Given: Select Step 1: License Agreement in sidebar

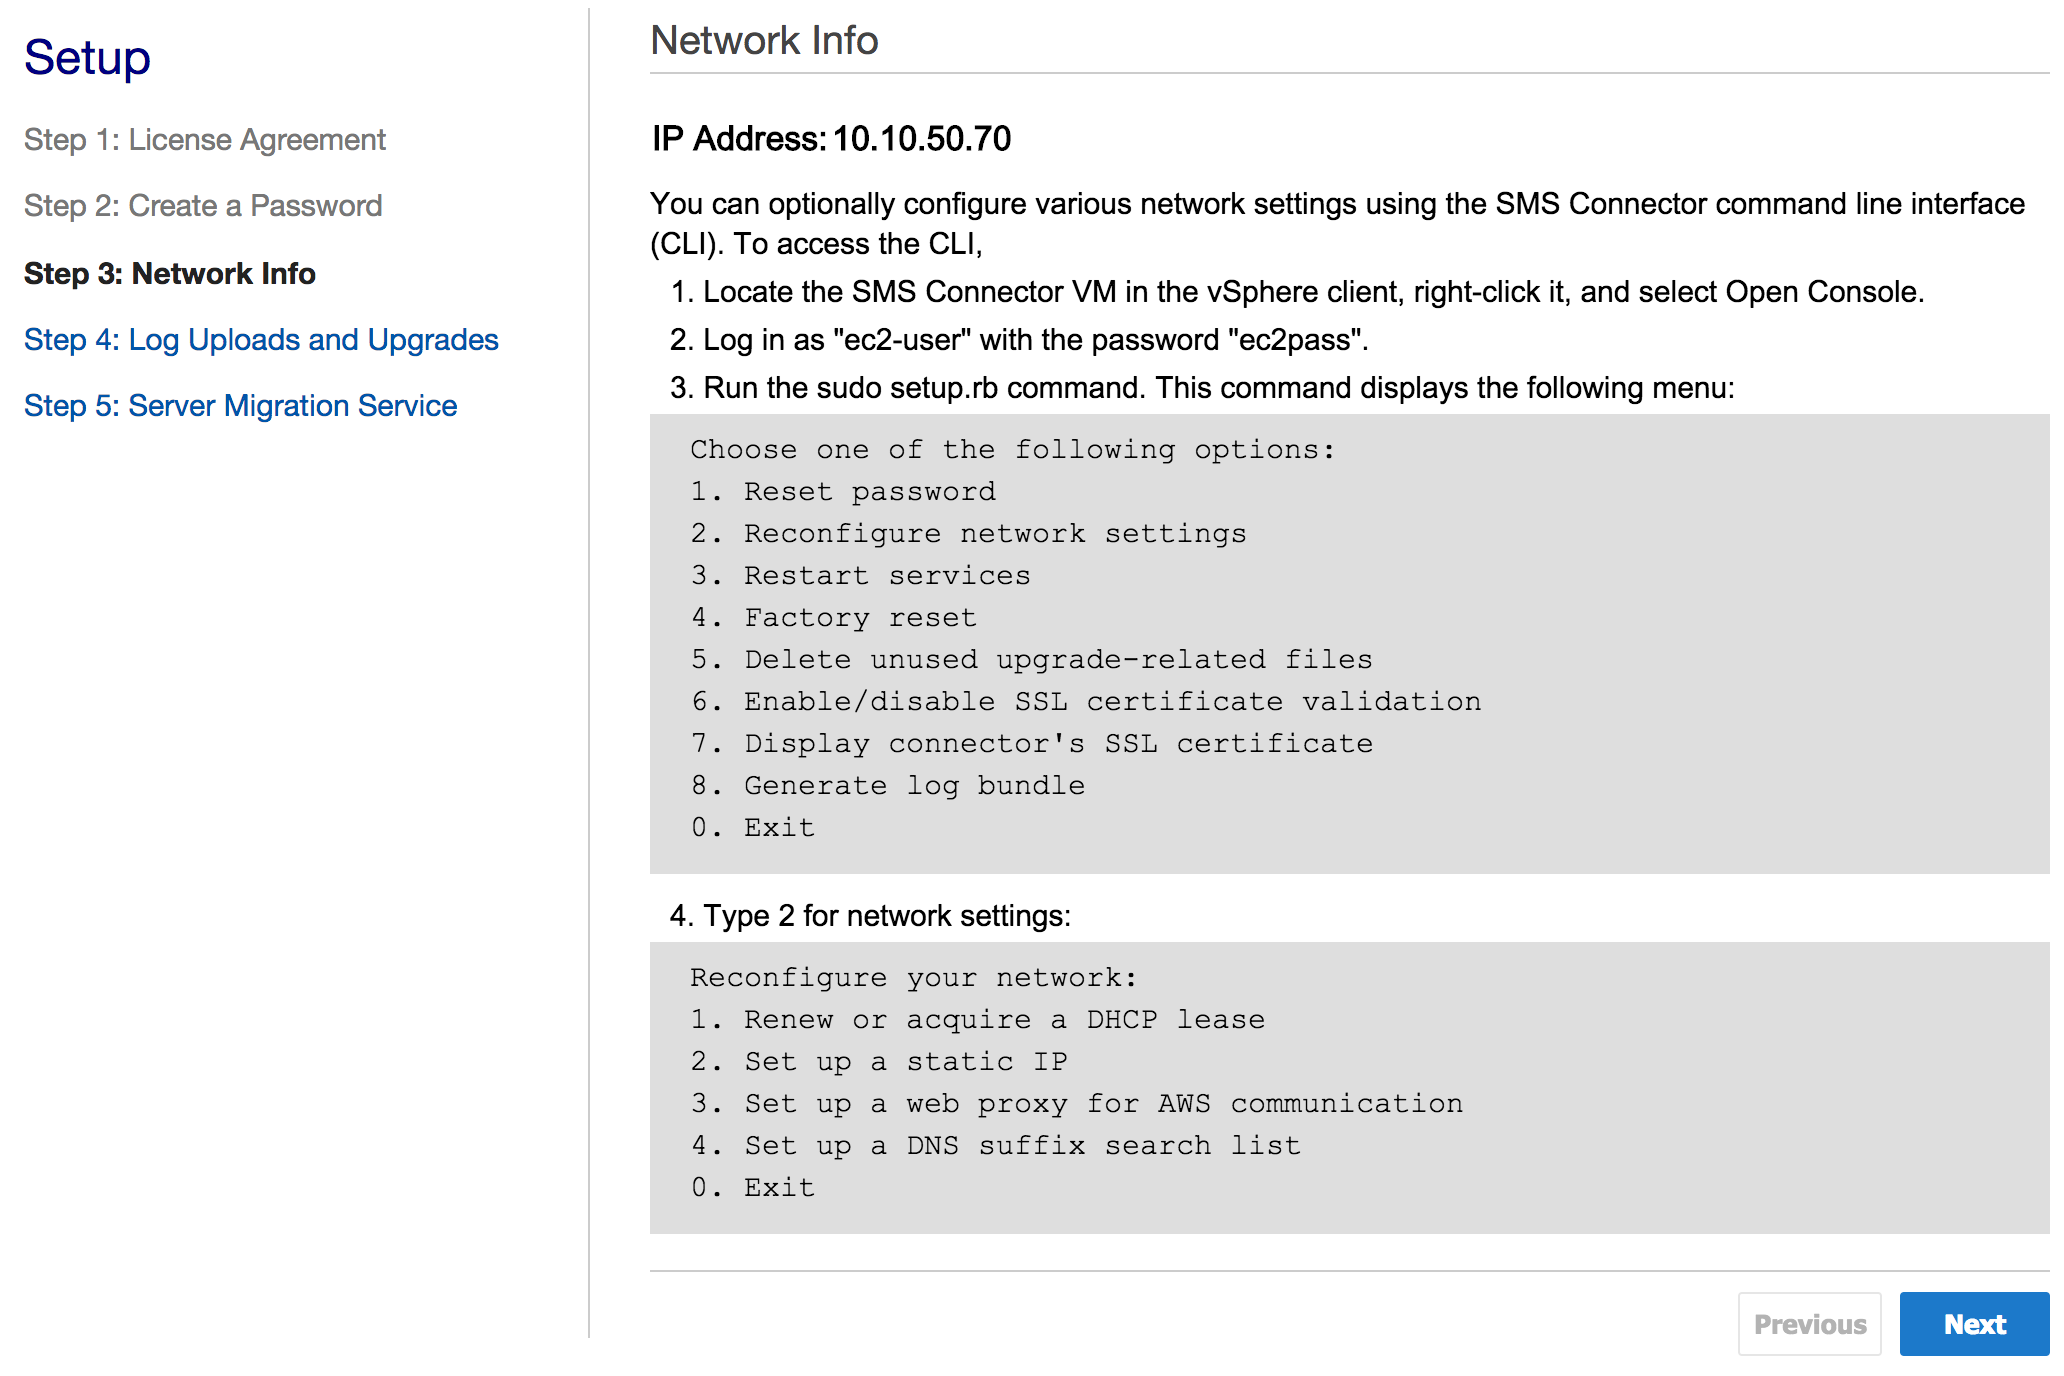Looking at the screenshot, I should click(204, 140).
